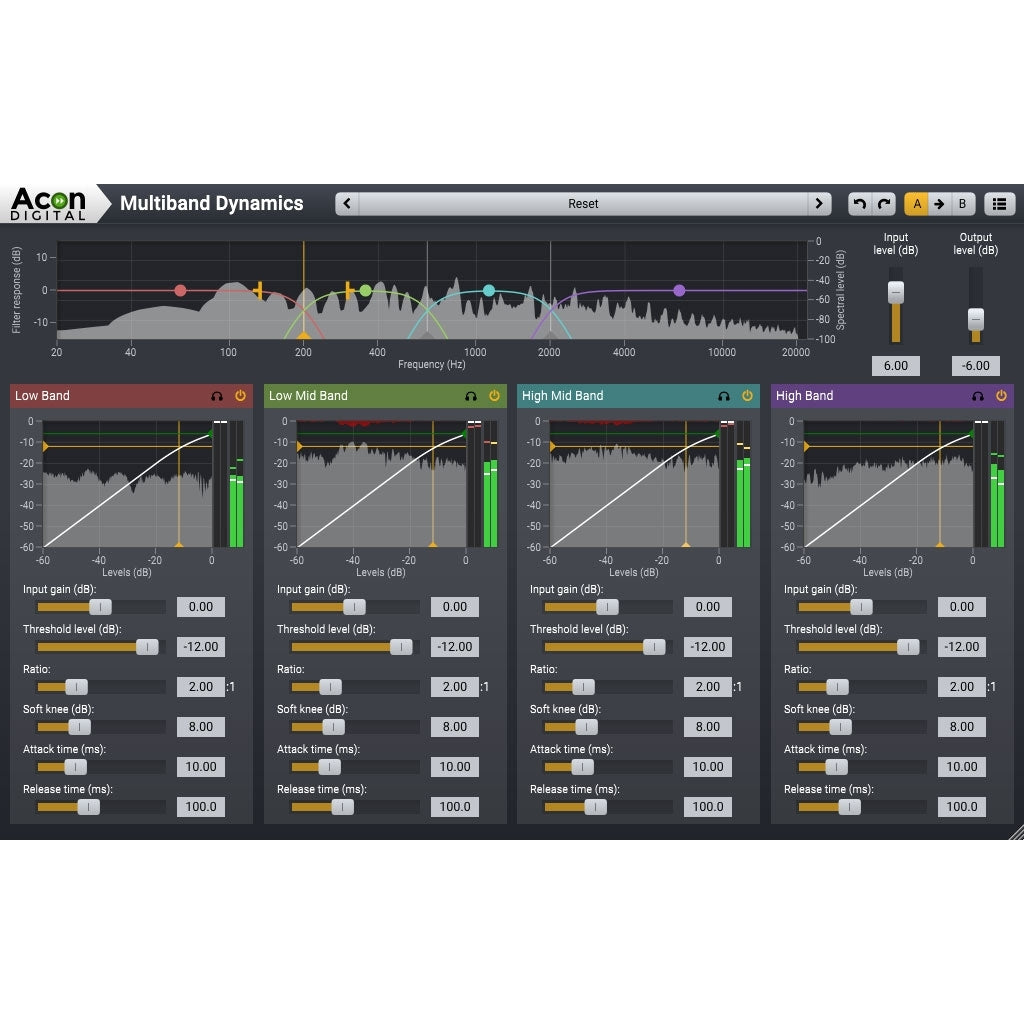This screenshot has width=1024, height=1024.
Task: Click the High Mid Band Input gain slider
Action: tap(608, 607)
